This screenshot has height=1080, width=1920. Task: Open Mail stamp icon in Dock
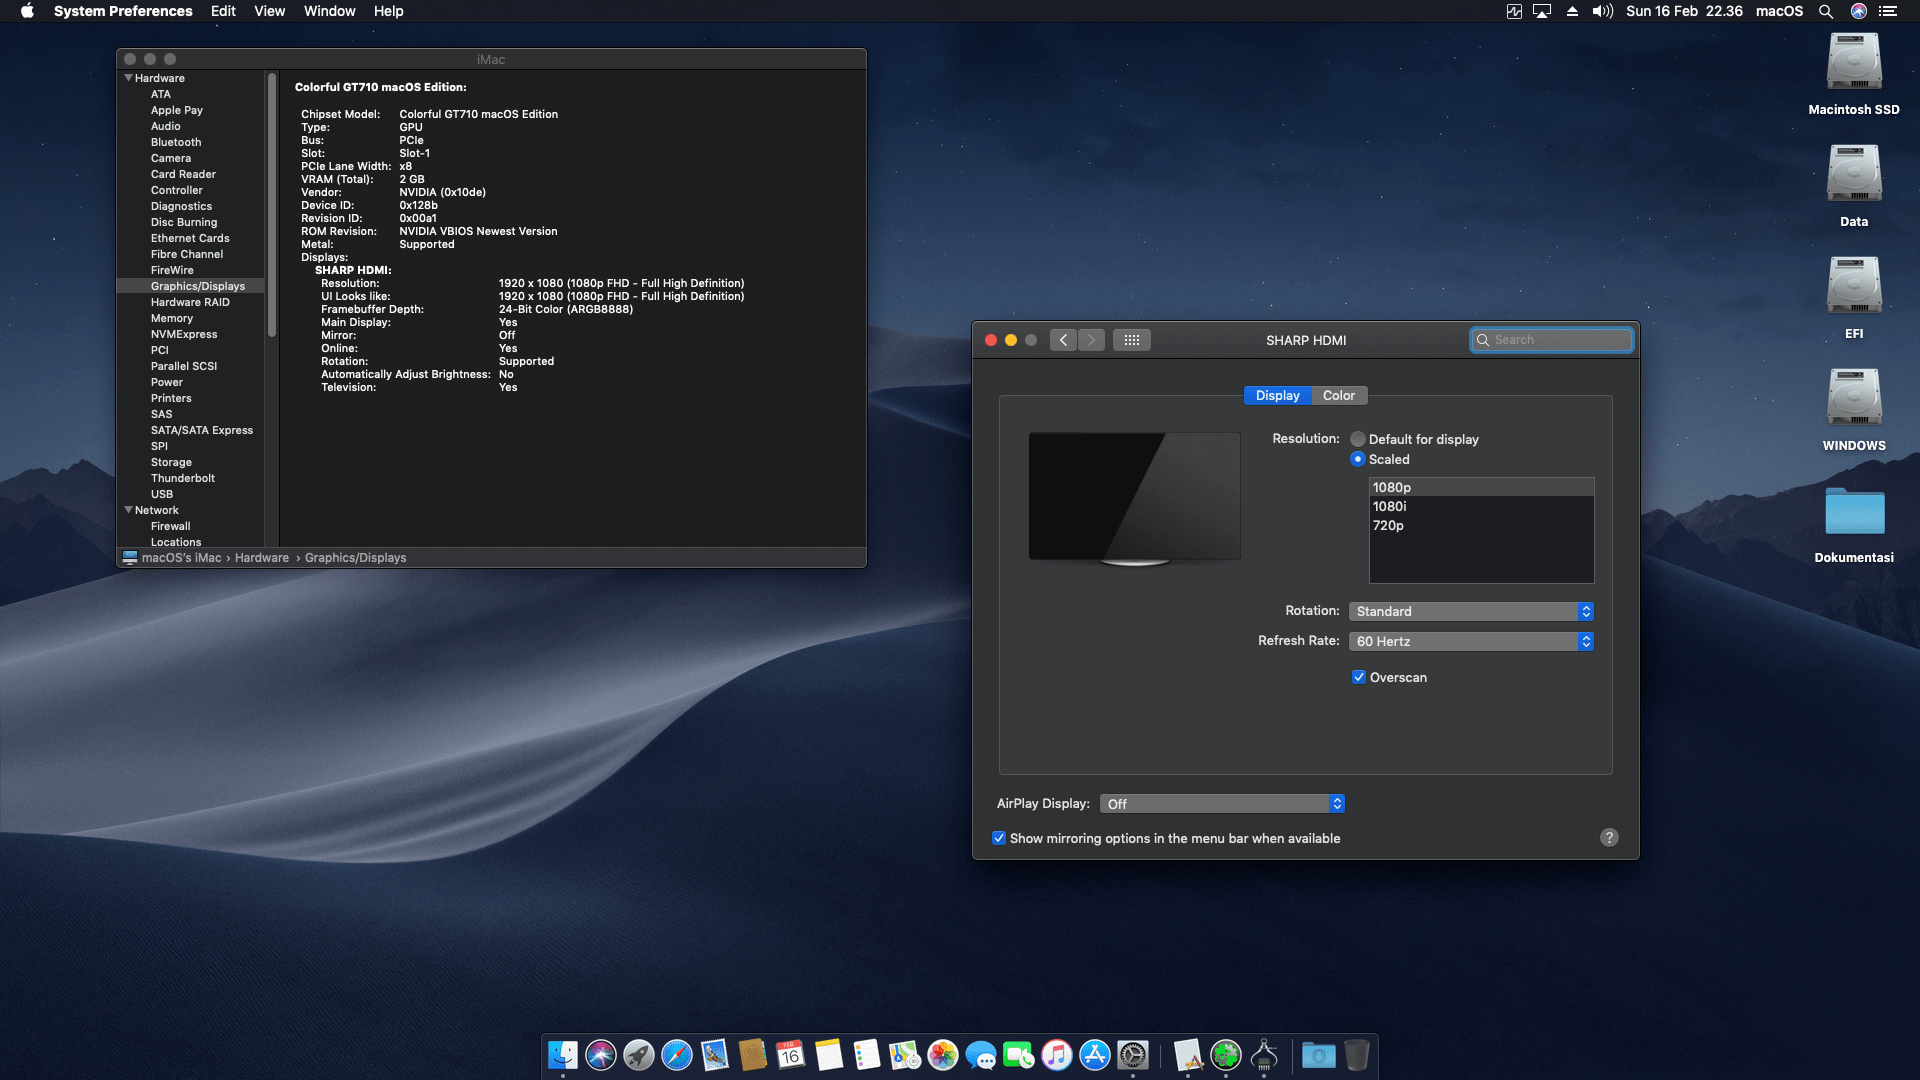tap(715, 1055)
